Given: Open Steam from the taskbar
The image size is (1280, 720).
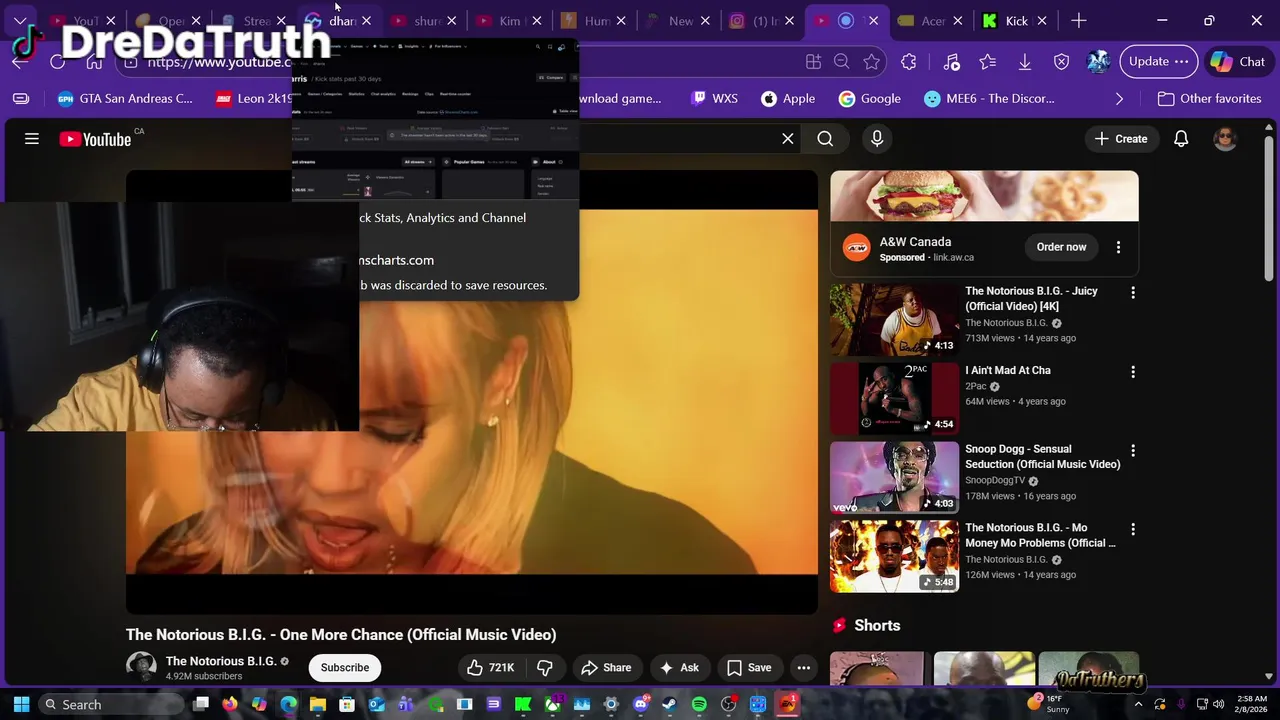Looking at the screenshot, I should [669, 704].
